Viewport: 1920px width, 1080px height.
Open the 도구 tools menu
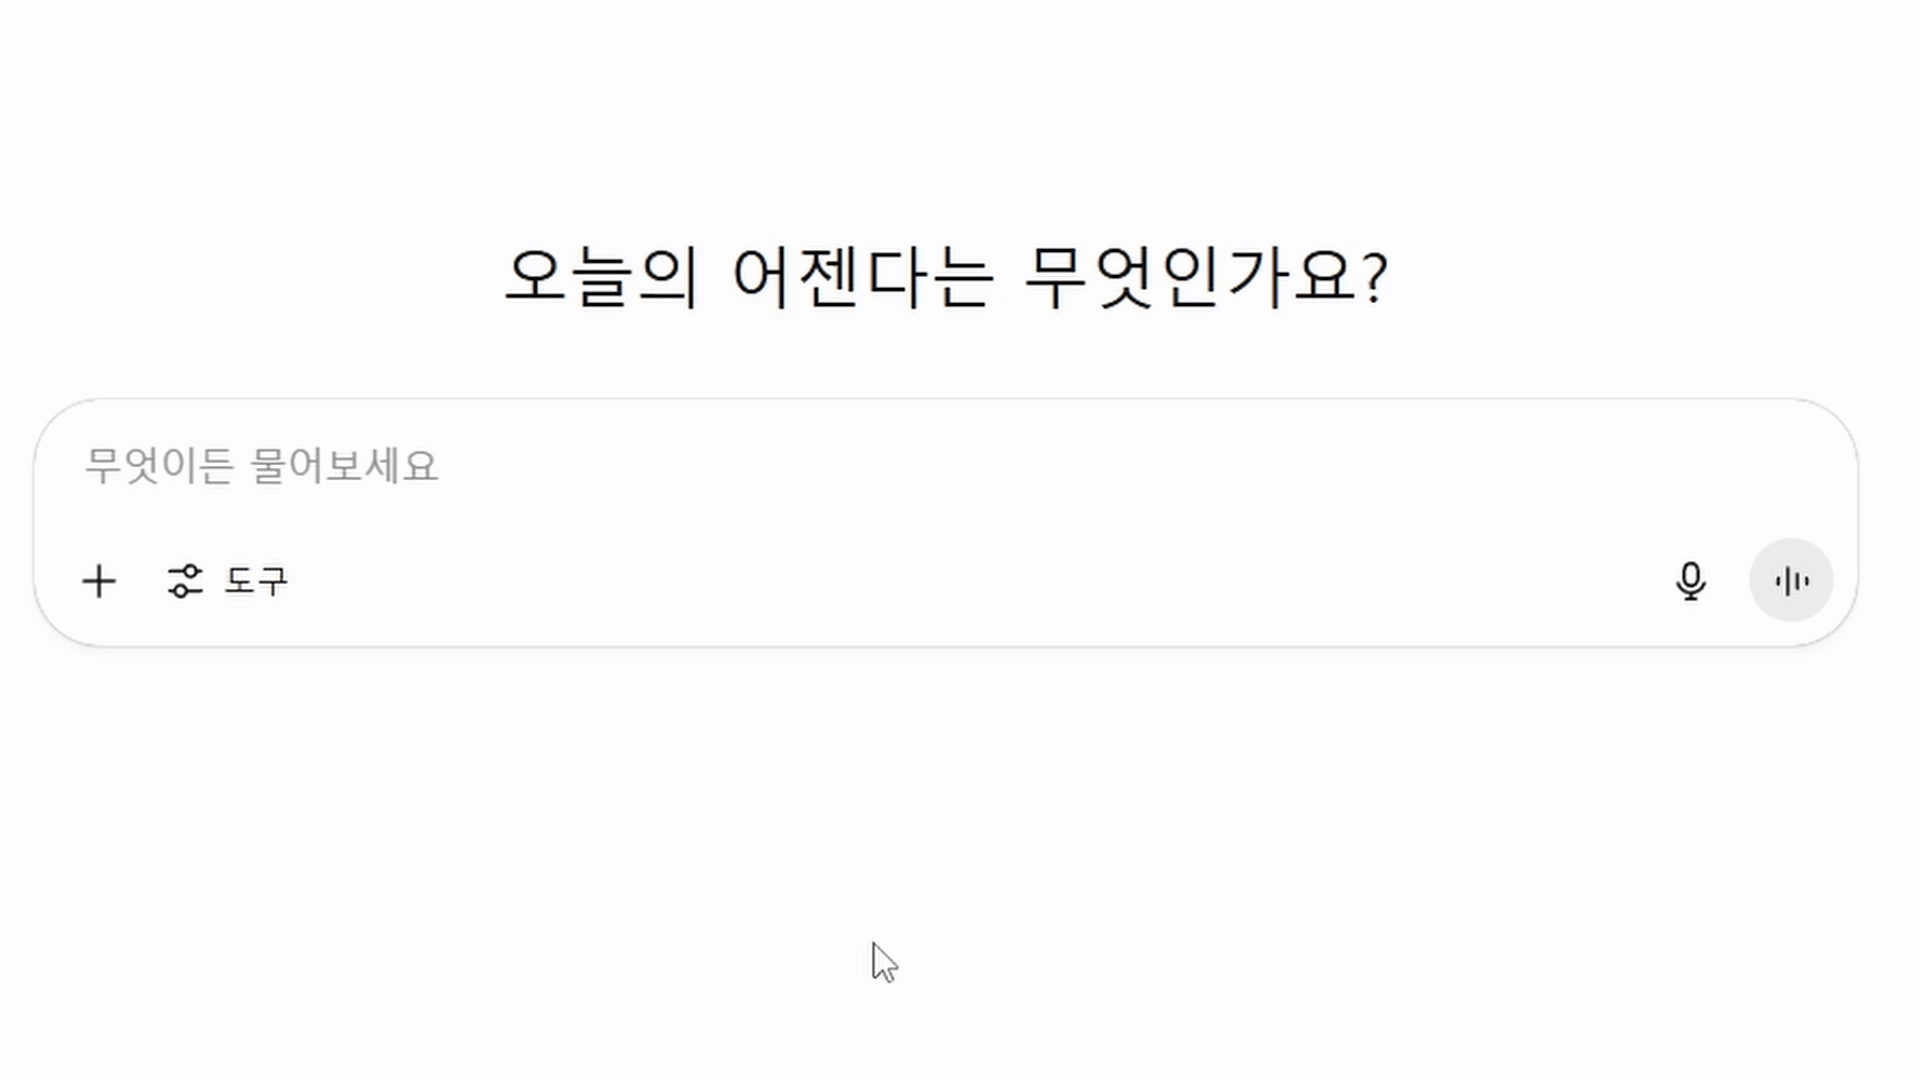(x=228, y=581)
